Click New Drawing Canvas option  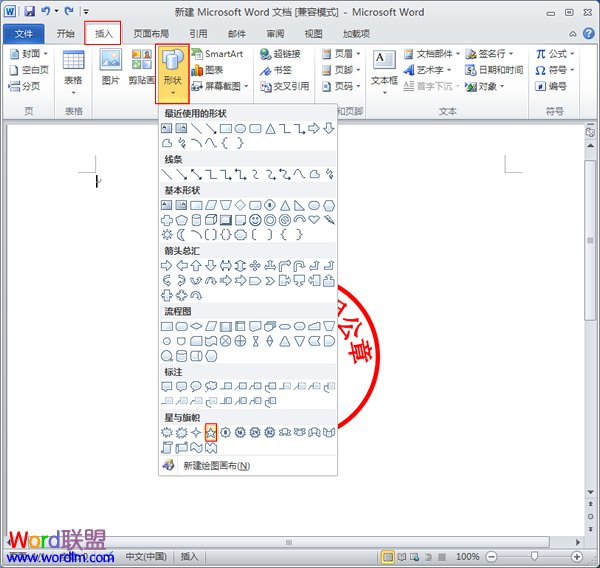click(x=248, y=466)
